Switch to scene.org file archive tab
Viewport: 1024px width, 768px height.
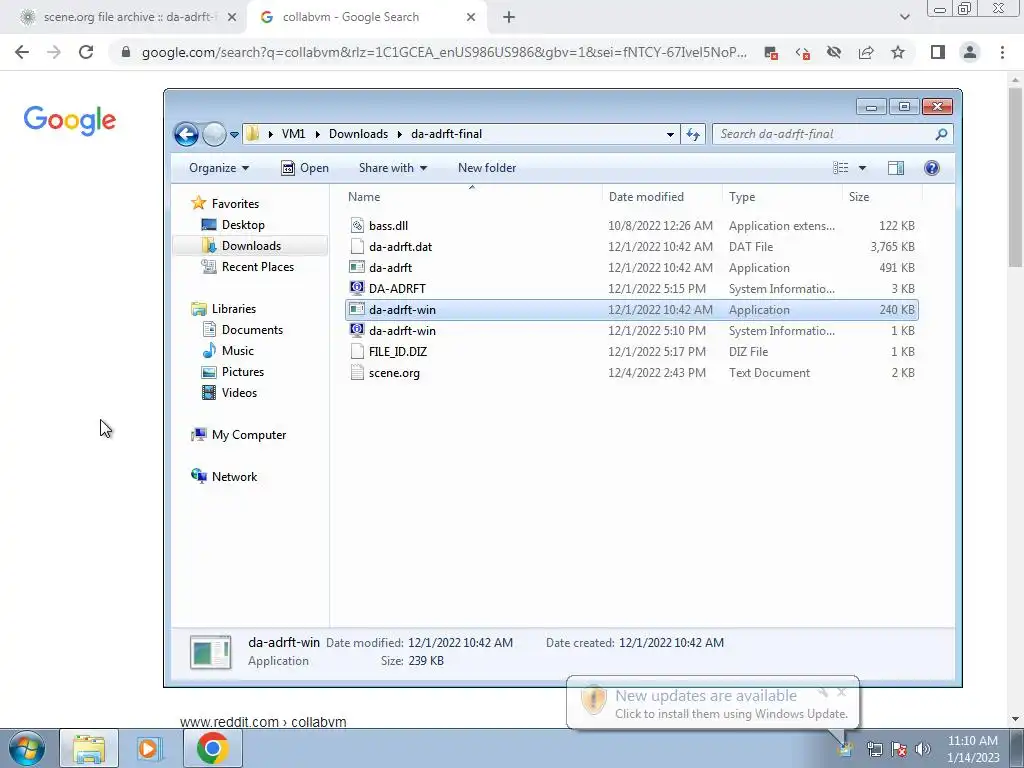pos(126,17)
